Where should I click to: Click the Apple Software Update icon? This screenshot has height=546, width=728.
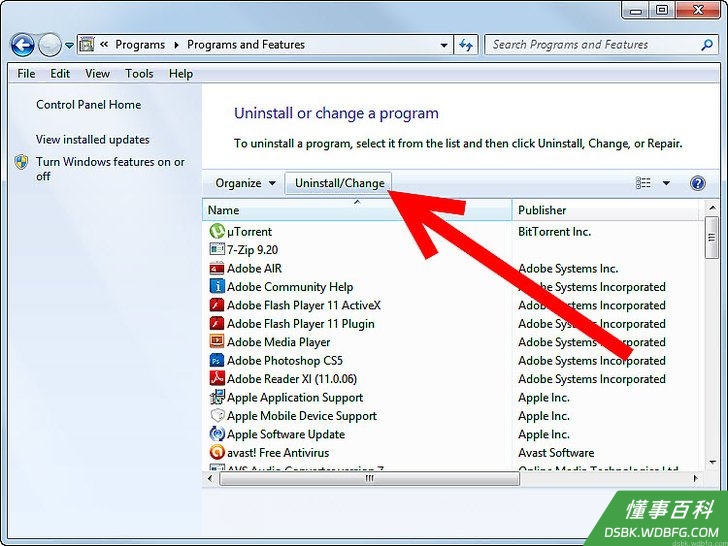(217, 434)
